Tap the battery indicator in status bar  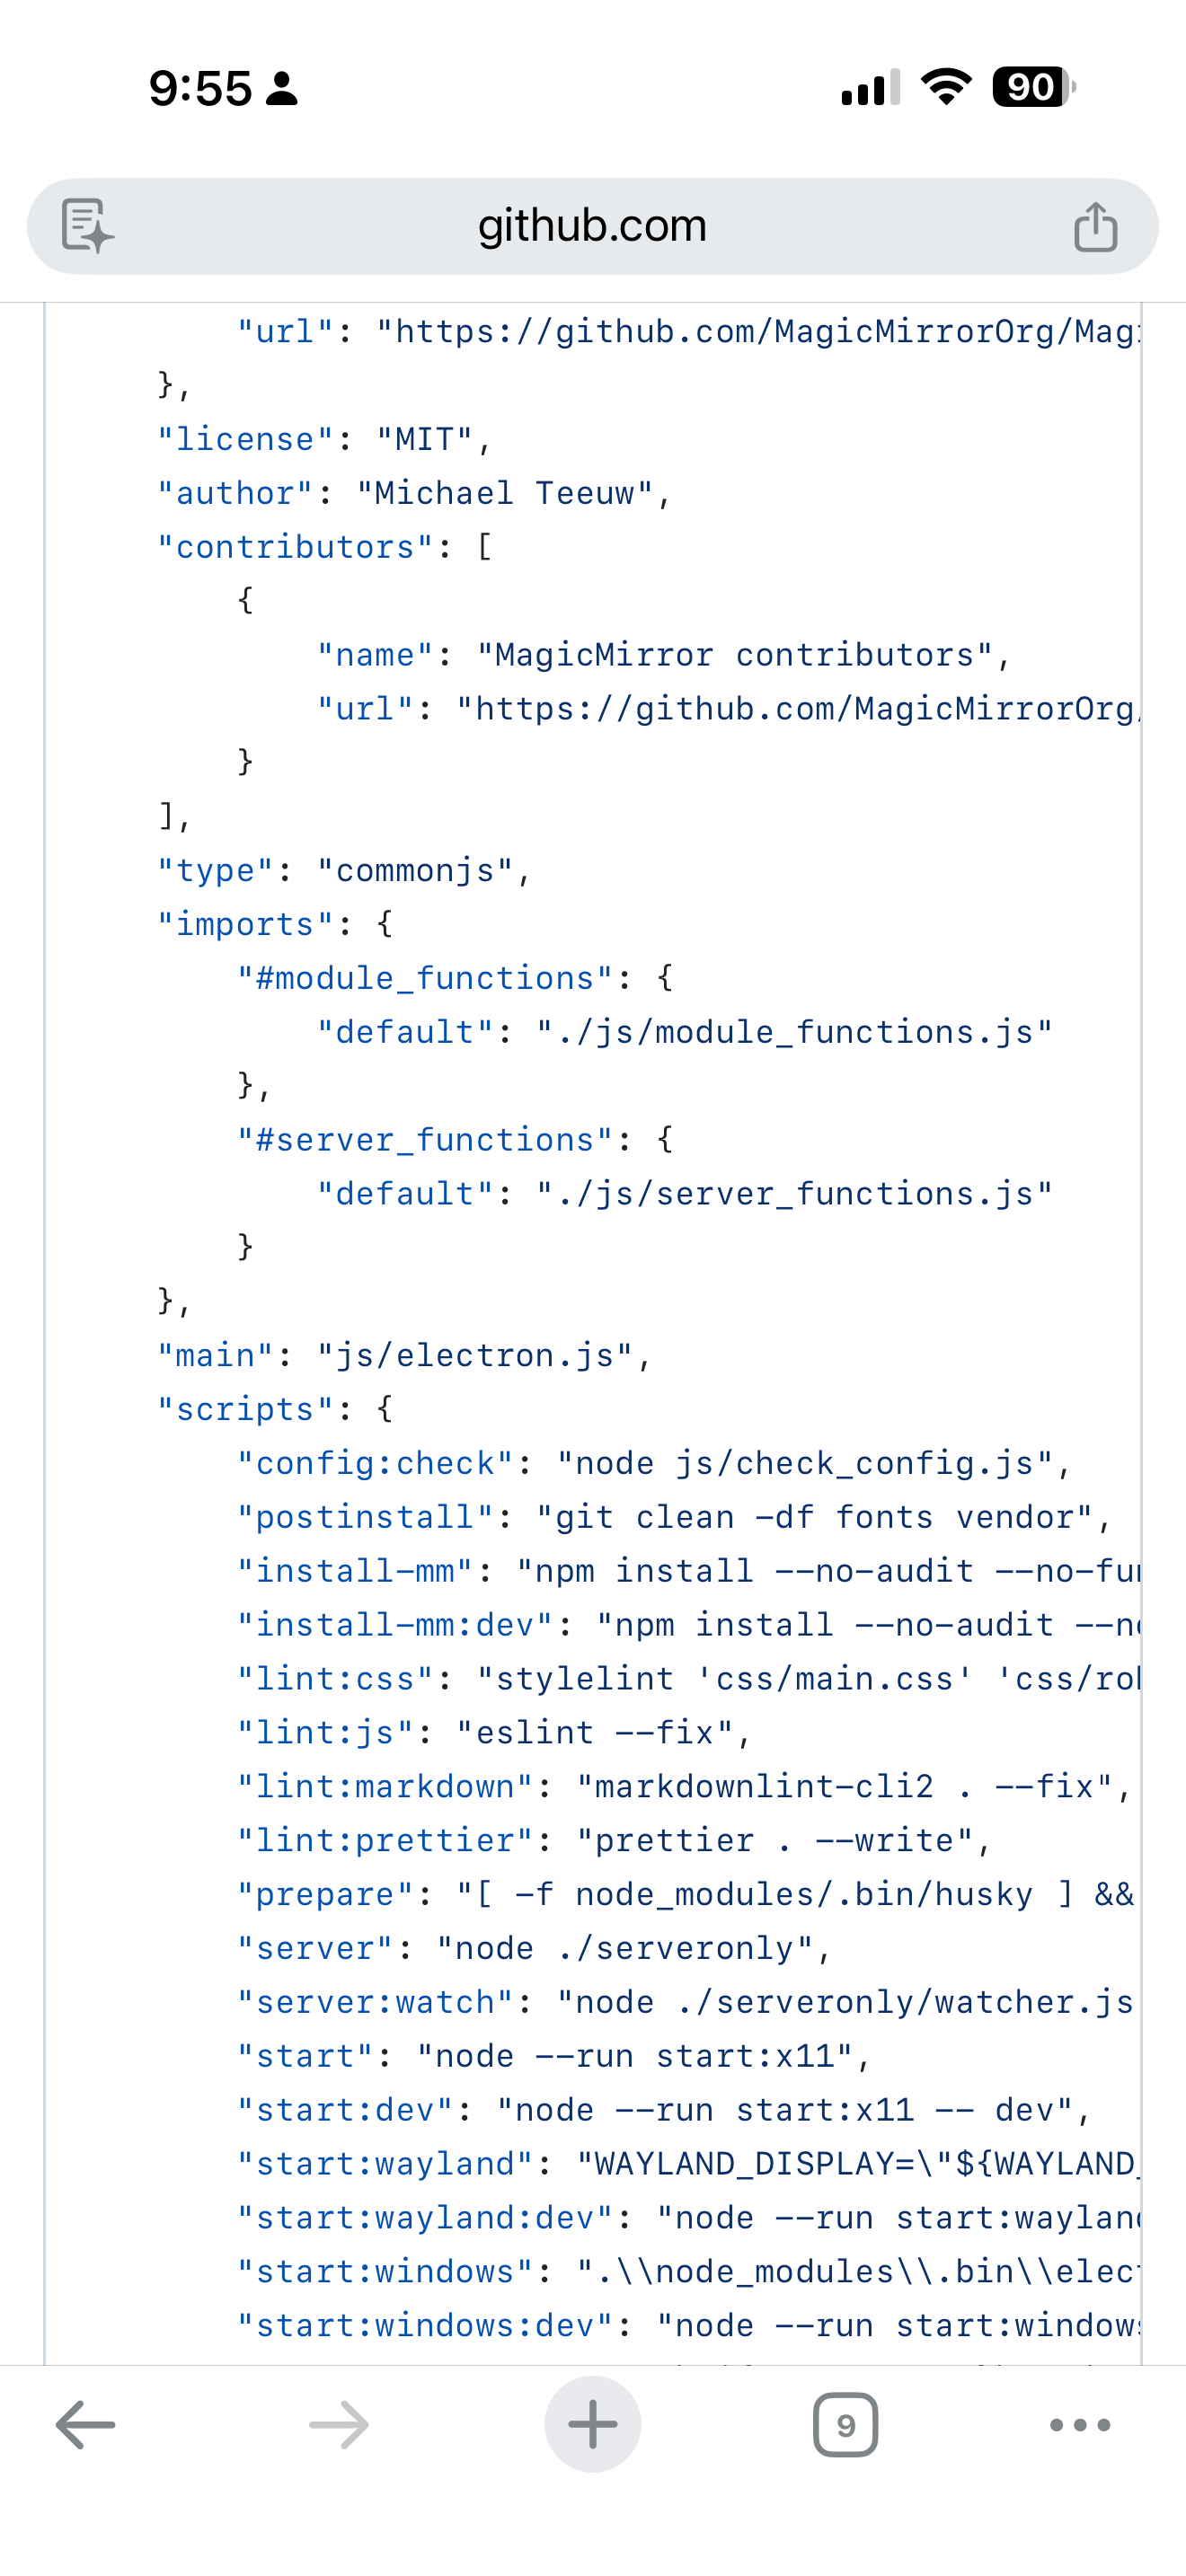[x=1033, y=88]
